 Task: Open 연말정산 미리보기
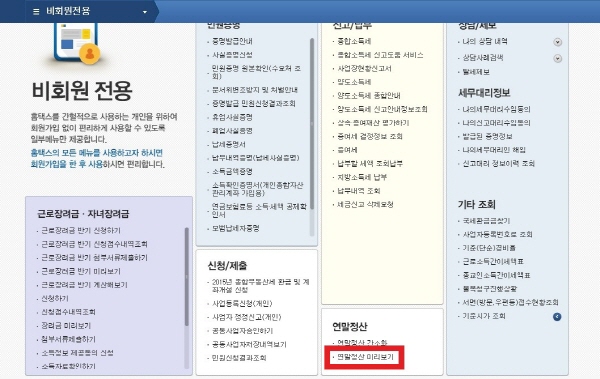pyautogui.click(x=365, y=357)
